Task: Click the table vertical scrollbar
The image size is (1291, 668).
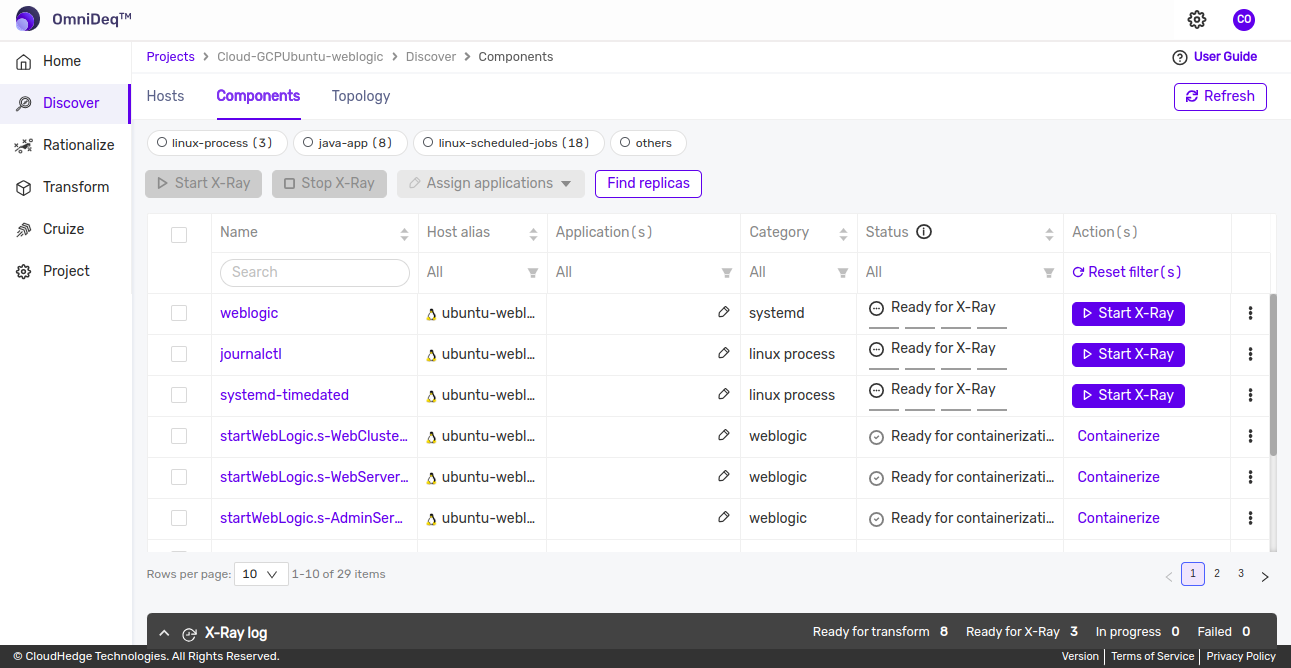Action: [x=1273, y=375]
